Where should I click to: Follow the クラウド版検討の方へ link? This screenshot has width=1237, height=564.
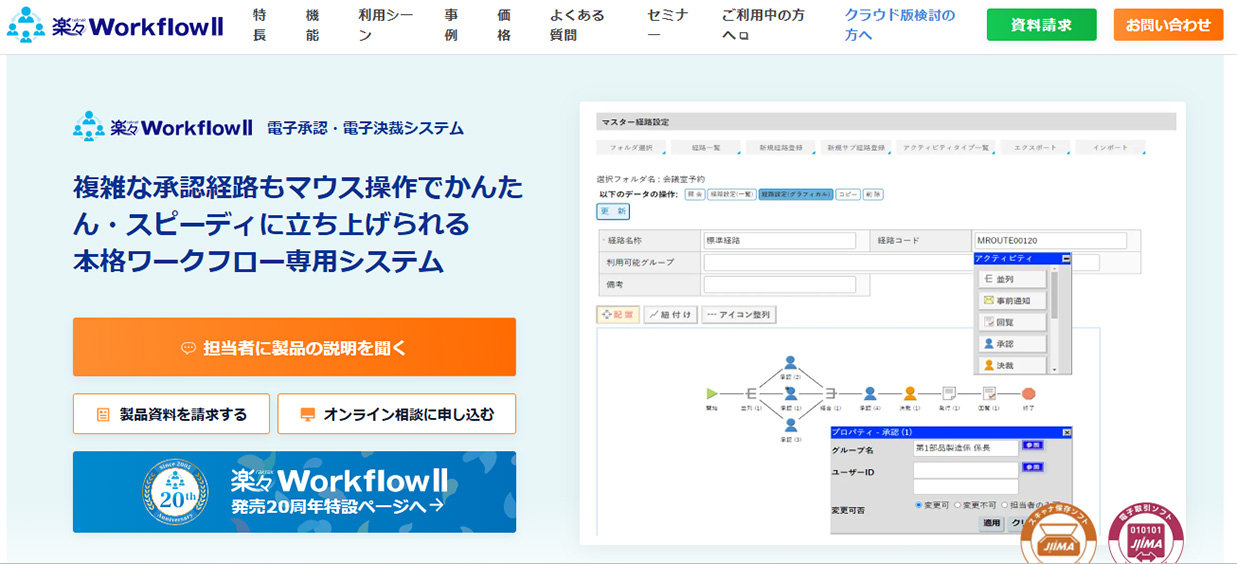[899, 25]
